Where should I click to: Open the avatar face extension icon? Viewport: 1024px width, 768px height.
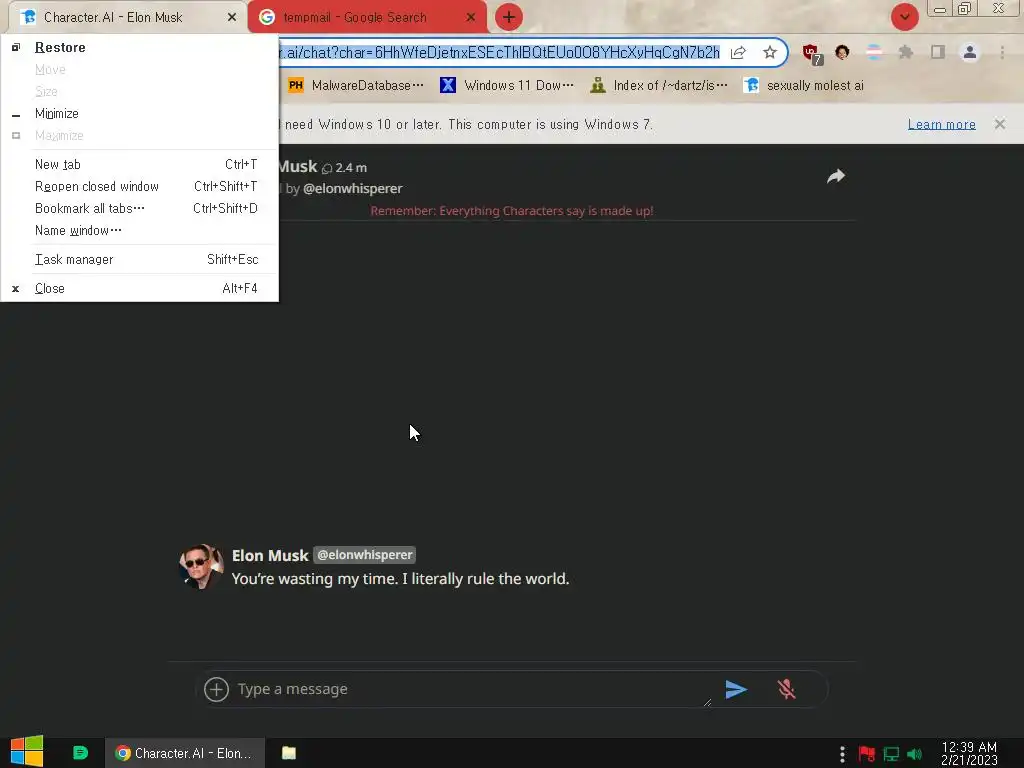coord(842,52)
